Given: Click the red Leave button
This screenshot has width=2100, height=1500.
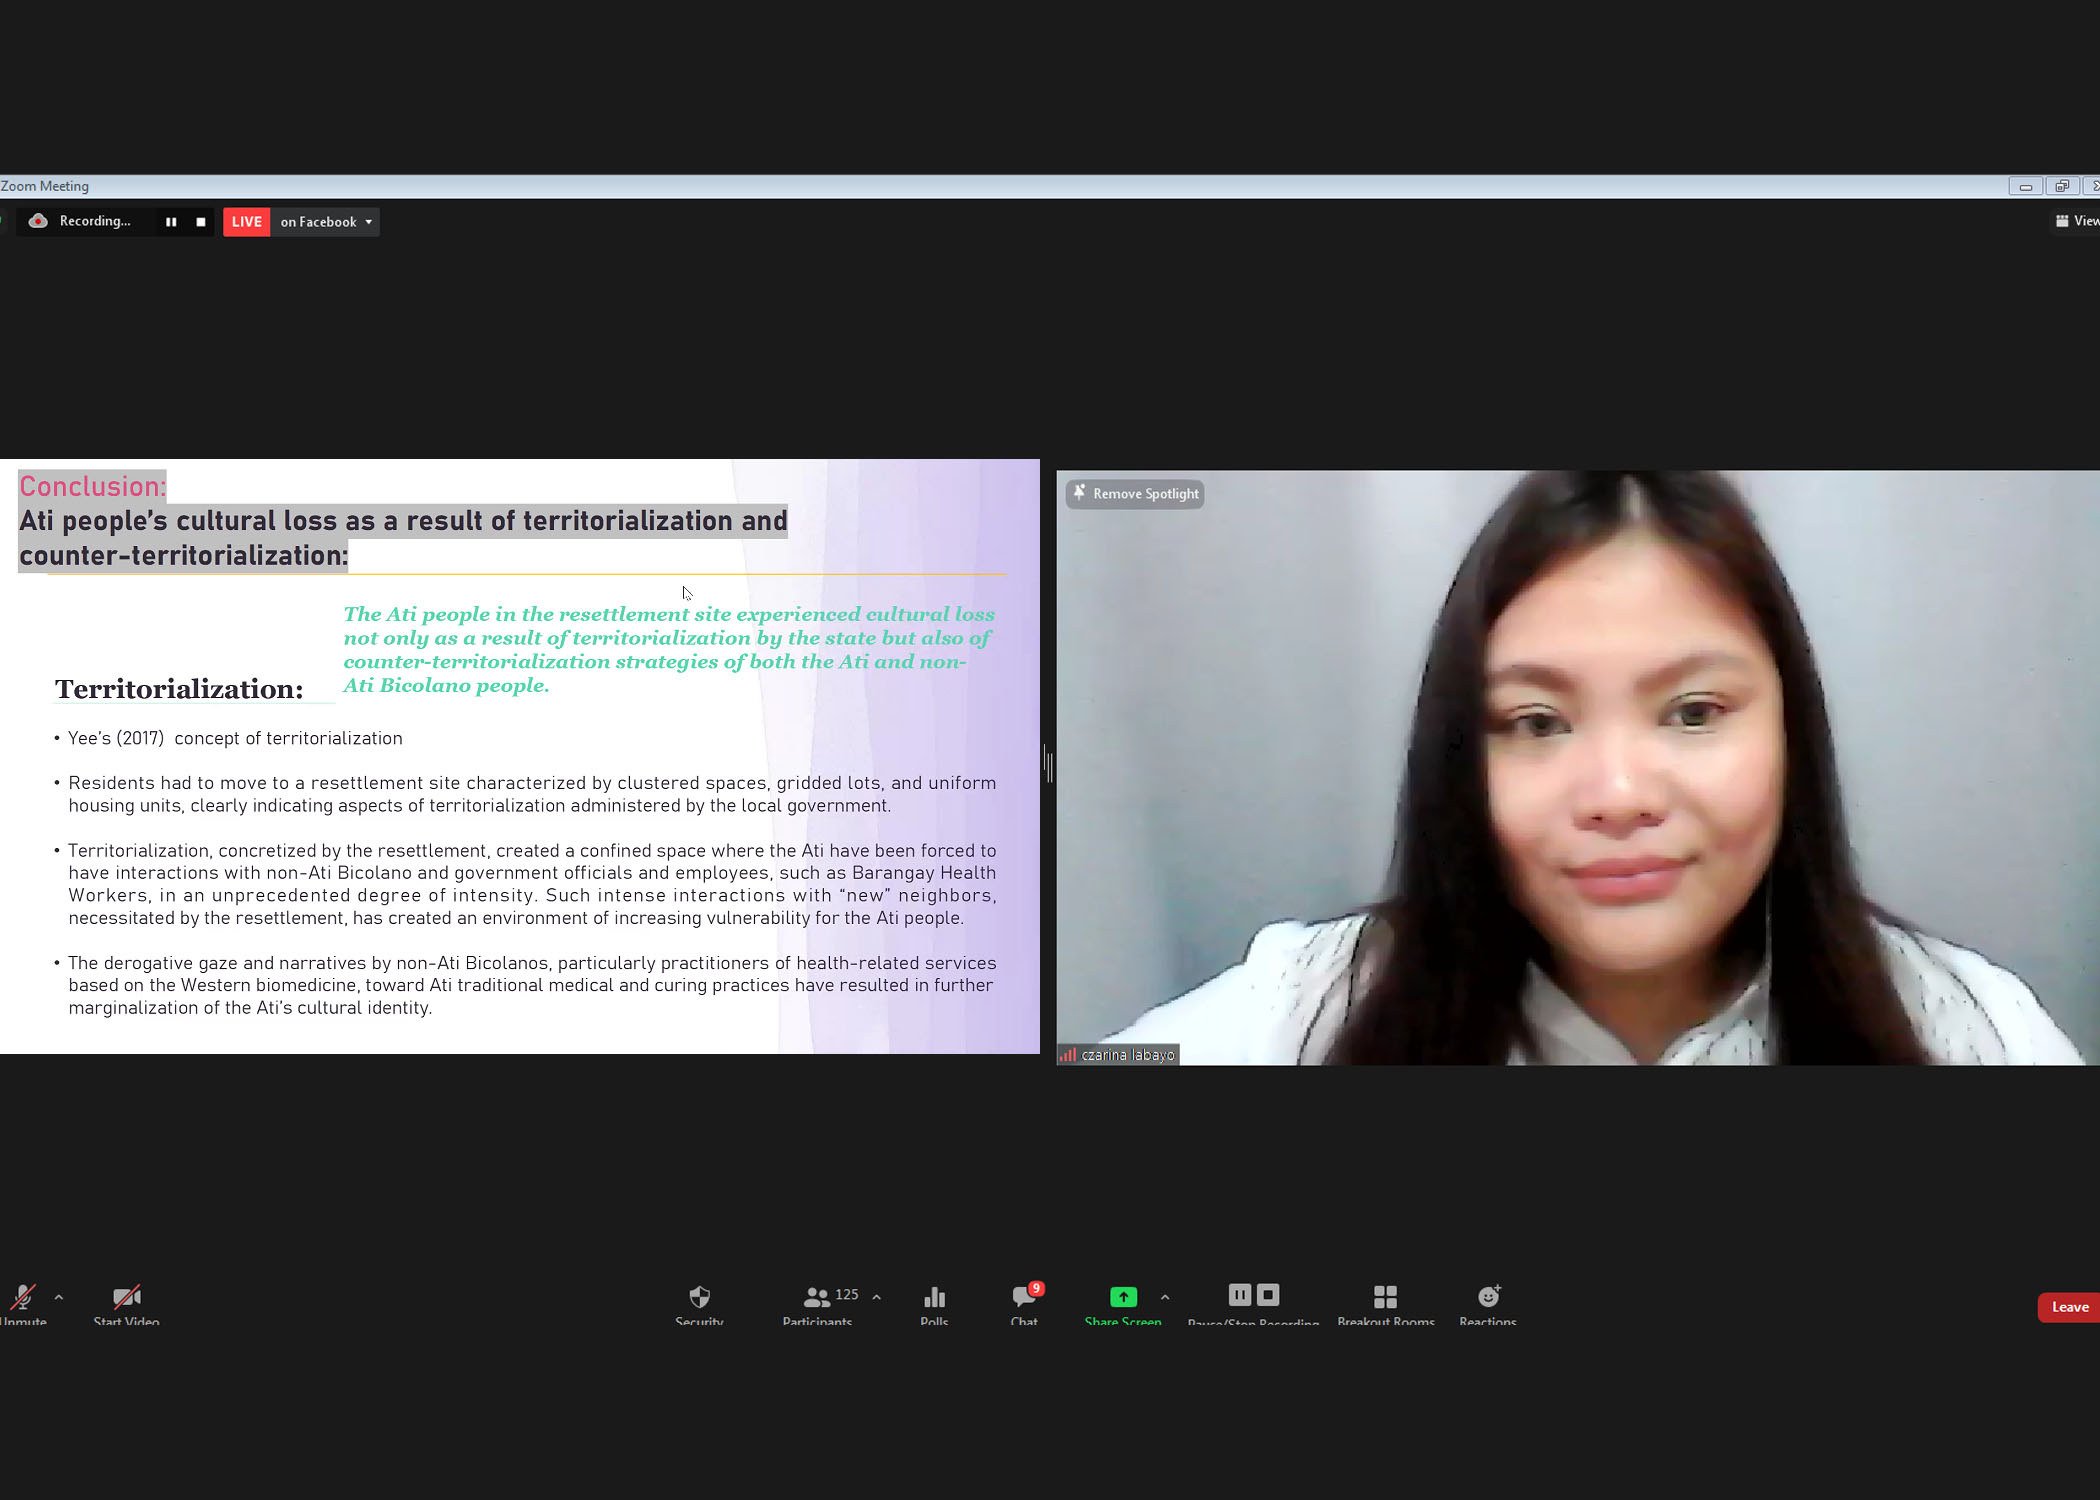Looking at the screenshot, I should point(2068,1307).
